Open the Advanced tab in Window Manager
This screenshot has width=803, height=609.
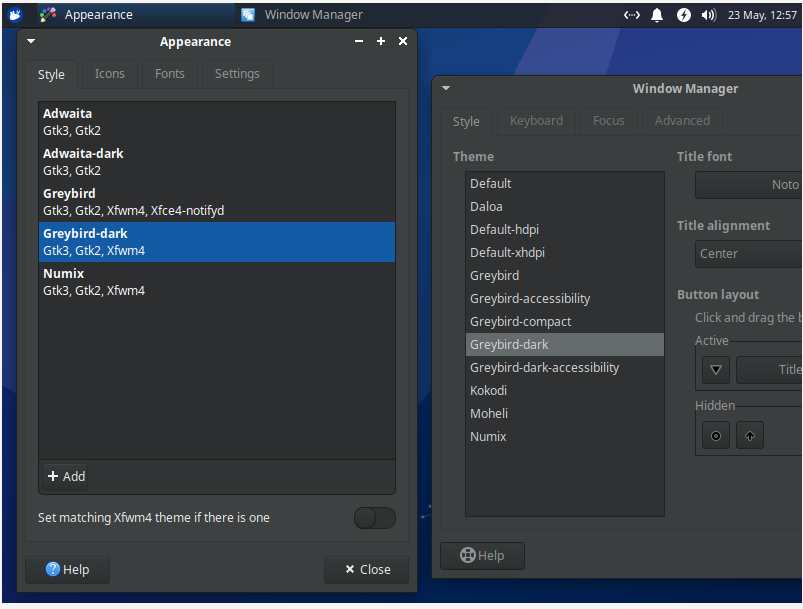(x=681, y=120)
